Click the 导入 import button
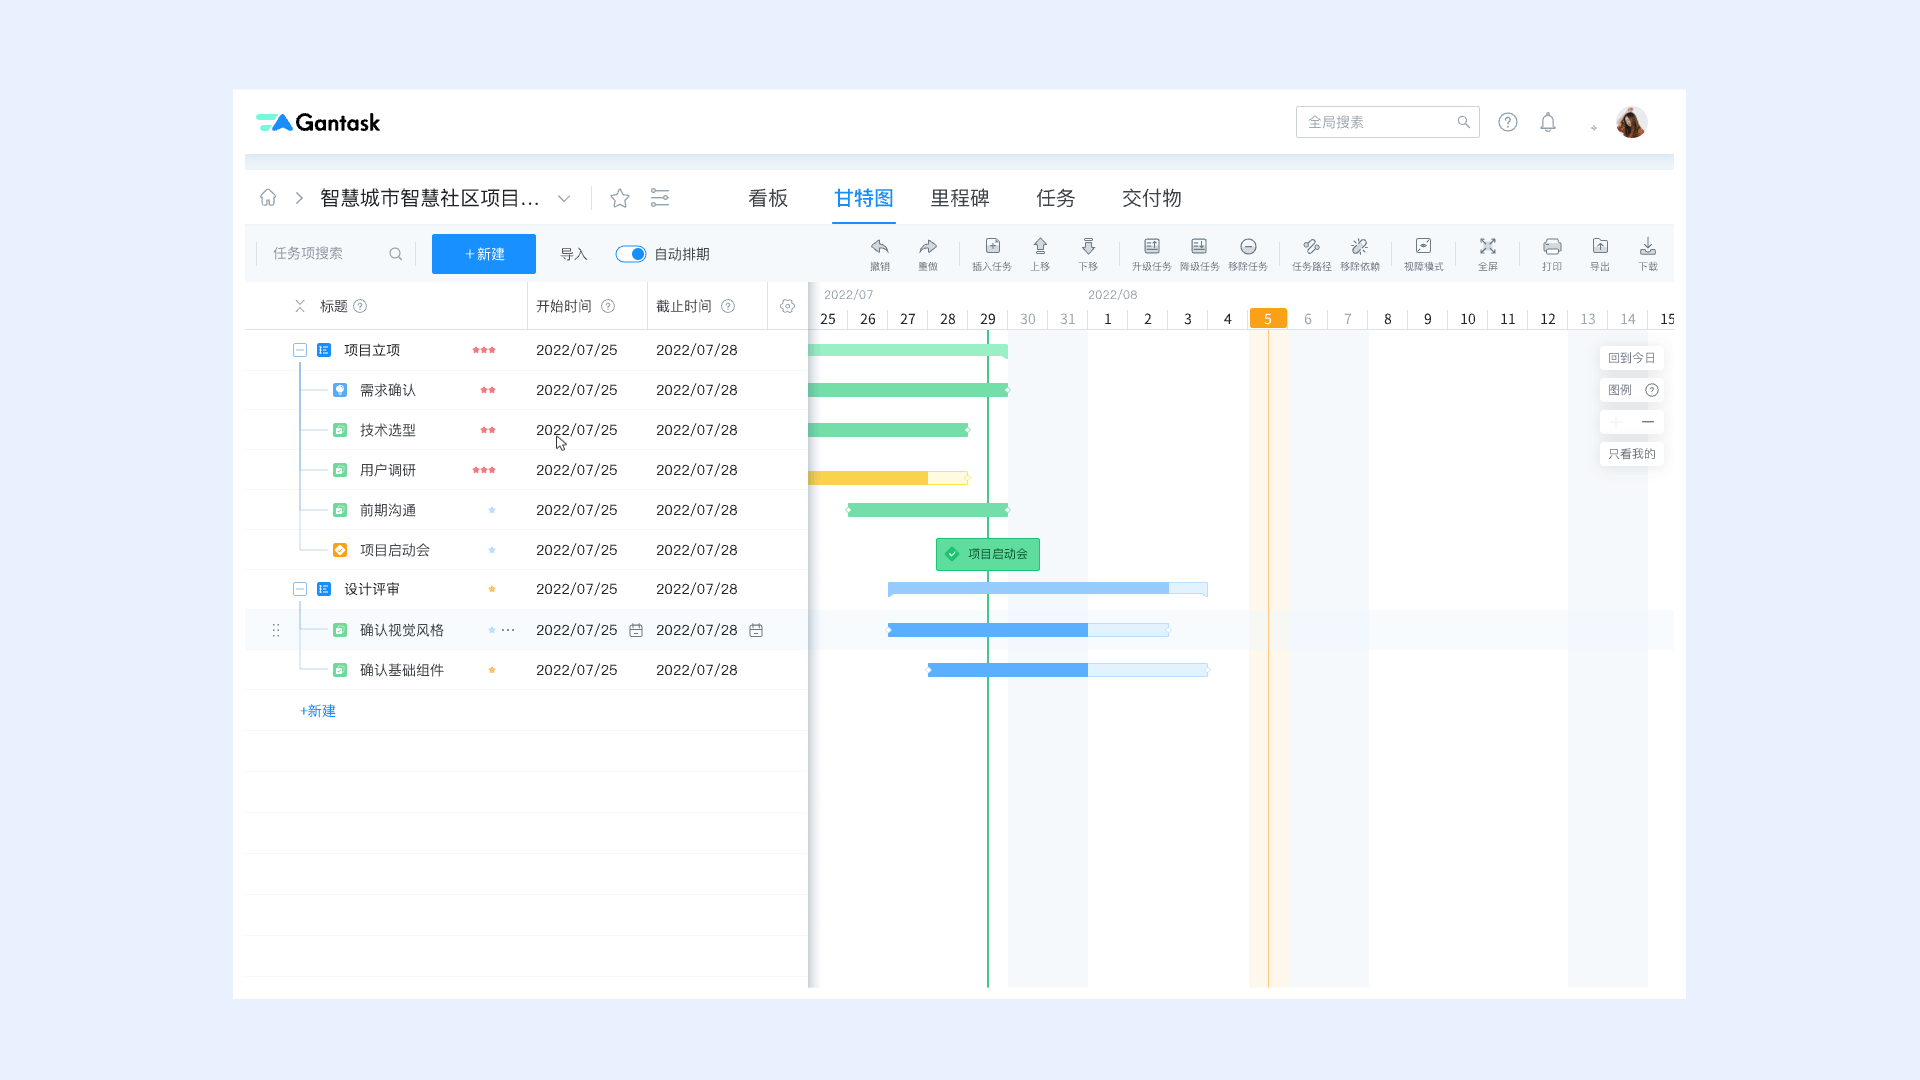 point(574,254)
